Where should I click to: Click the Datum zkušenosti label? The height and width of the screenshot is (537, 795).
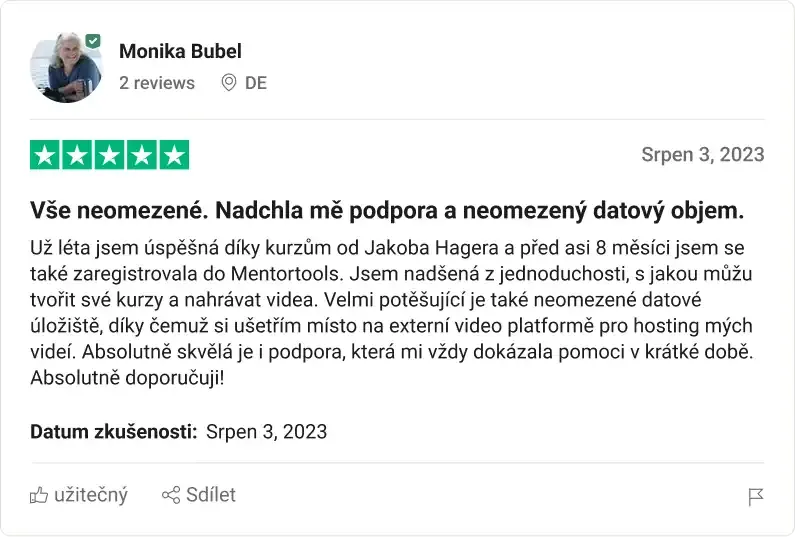pos(113,432)
